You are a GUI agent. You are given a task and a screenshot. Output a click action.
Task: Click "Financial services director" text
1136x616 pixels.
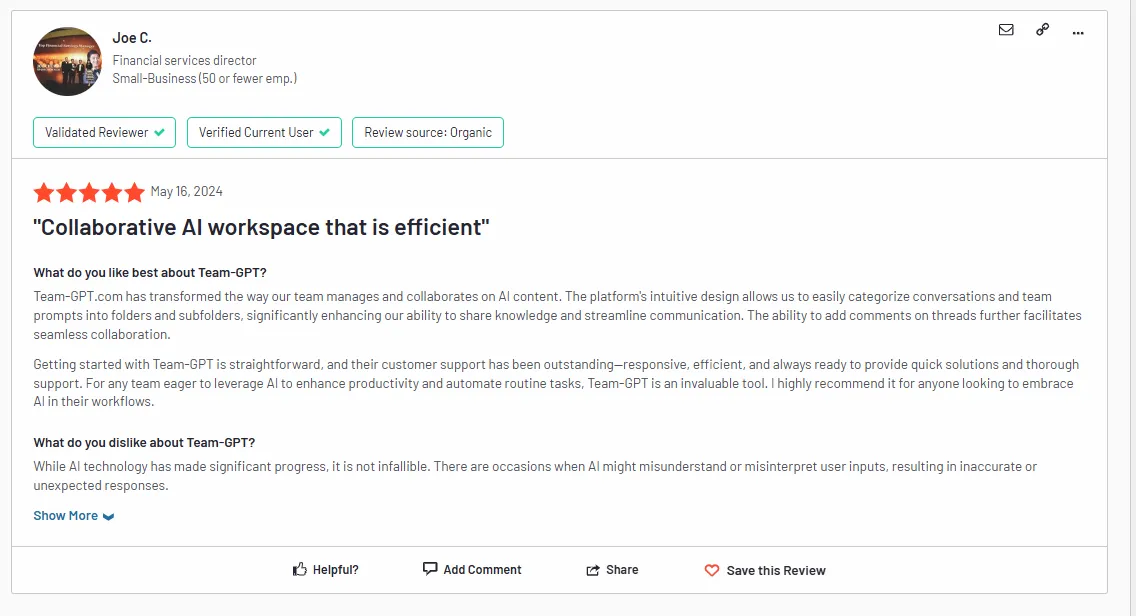(x=184, y=60)
